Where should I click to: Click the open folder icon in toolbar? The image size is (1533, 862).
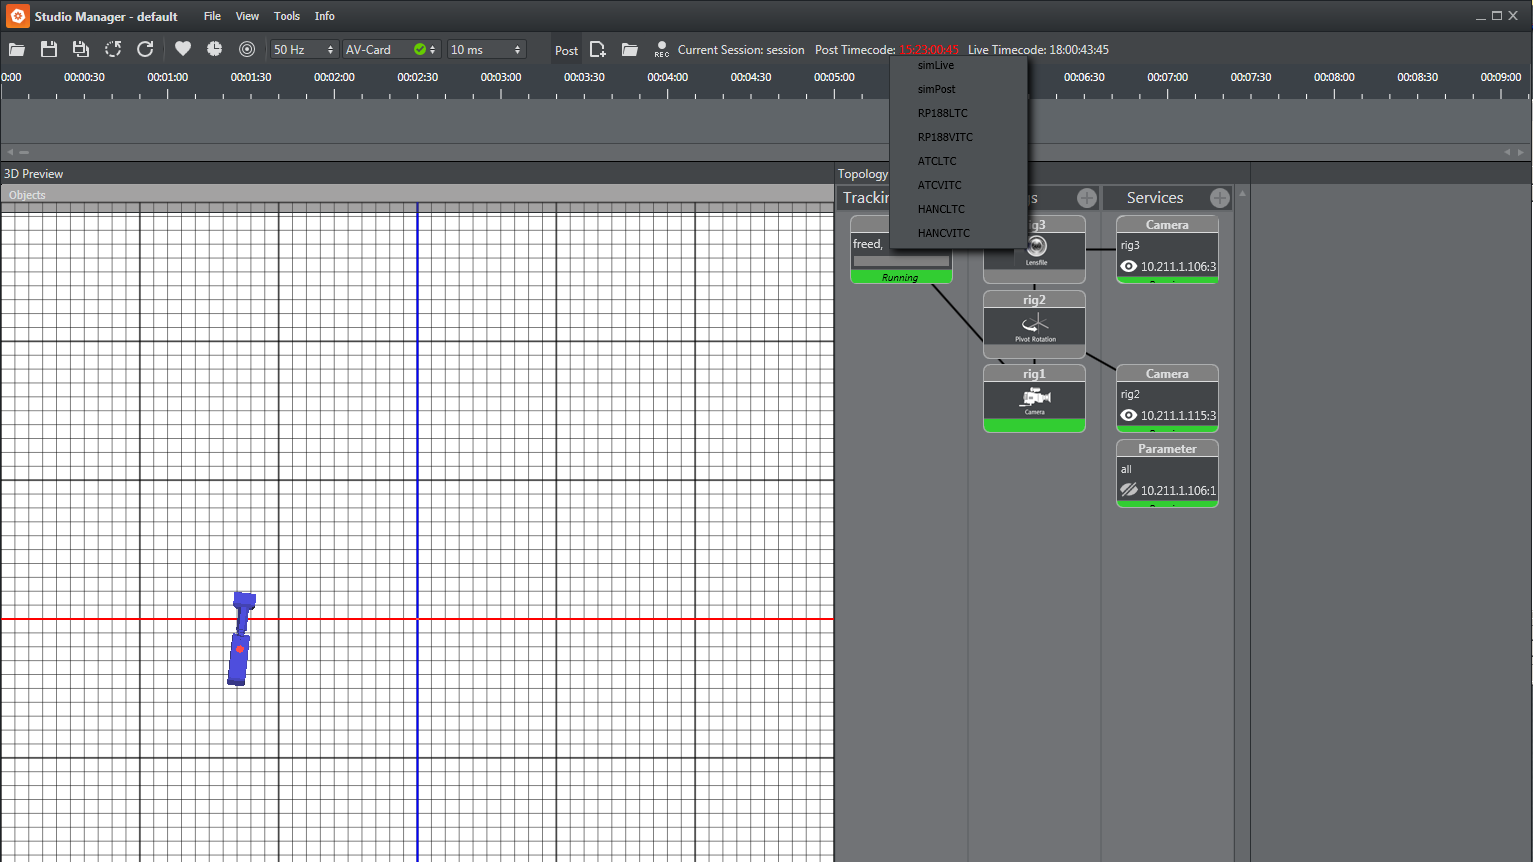point(17,49)
